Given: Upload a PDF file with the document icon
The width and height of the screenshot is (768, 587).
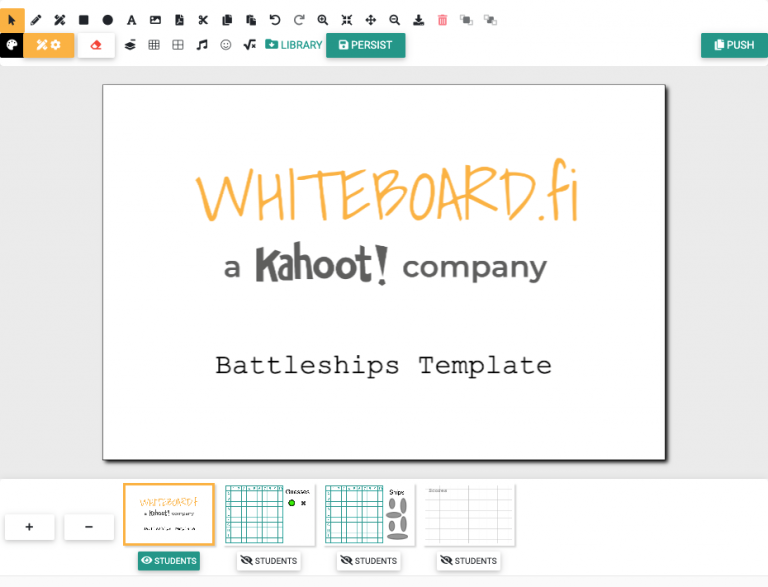Looking at the screenshot, I should [x=179, y=20].
